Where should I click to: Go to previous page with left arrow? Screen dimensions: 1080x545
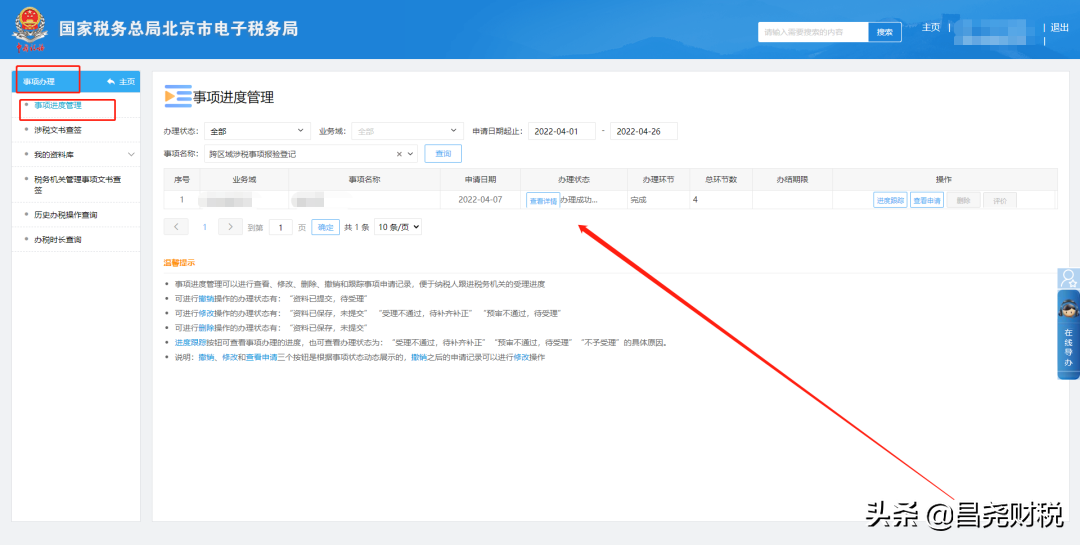175,227
